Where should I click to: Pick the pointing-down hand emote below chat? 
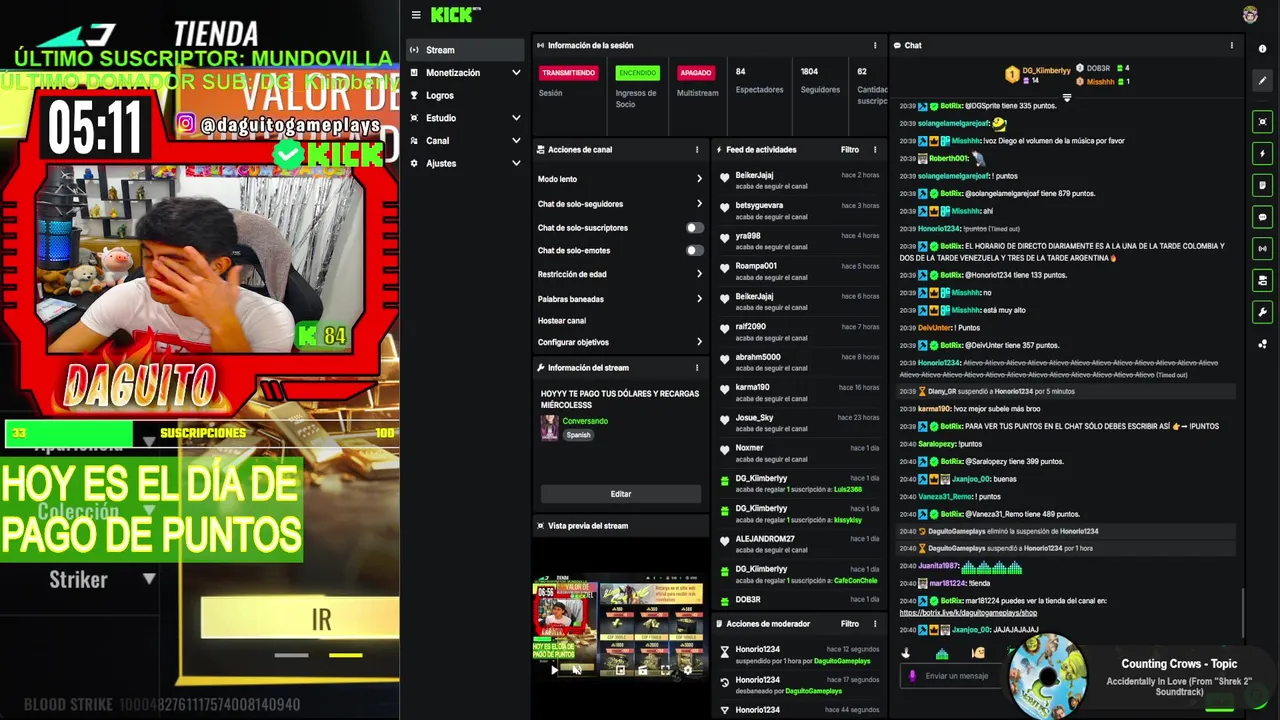pos(906,653)
